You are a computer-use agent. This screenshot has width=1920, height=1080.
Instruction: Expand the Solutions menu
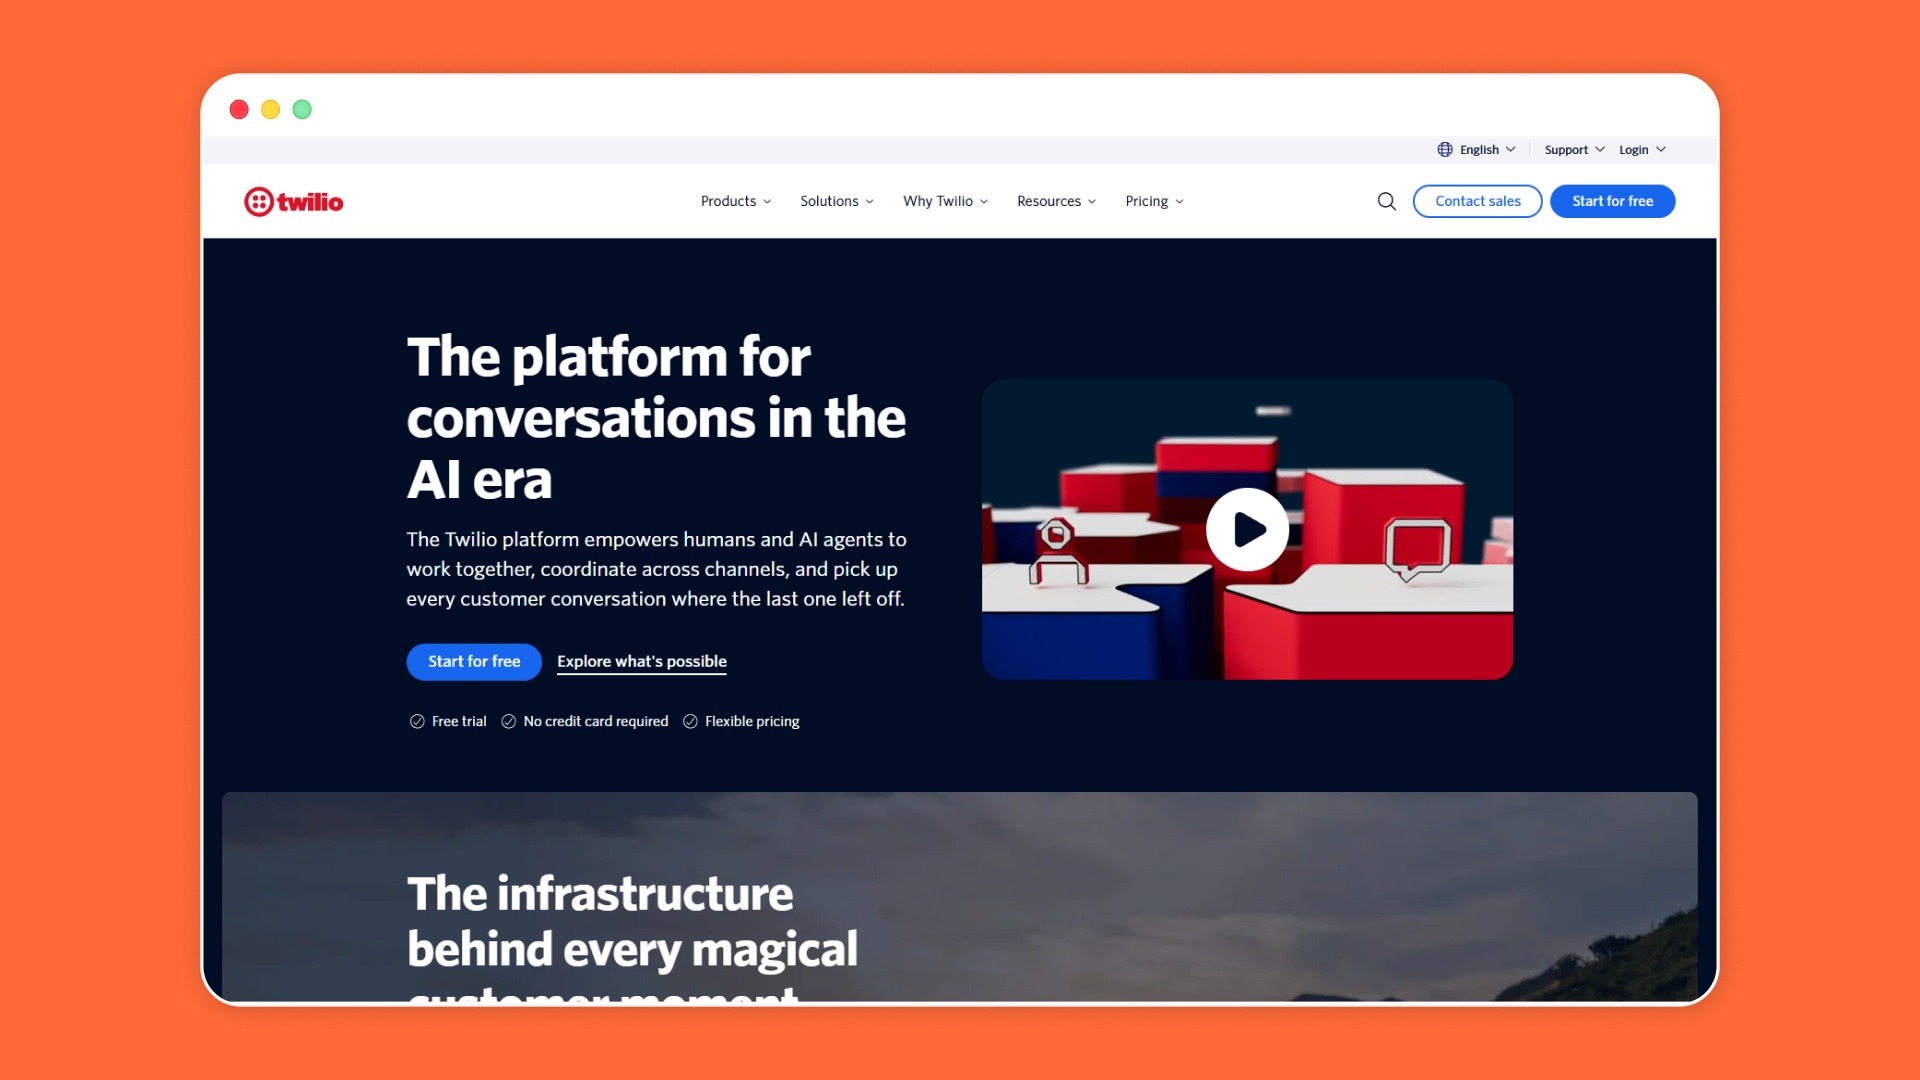(837, 201)
